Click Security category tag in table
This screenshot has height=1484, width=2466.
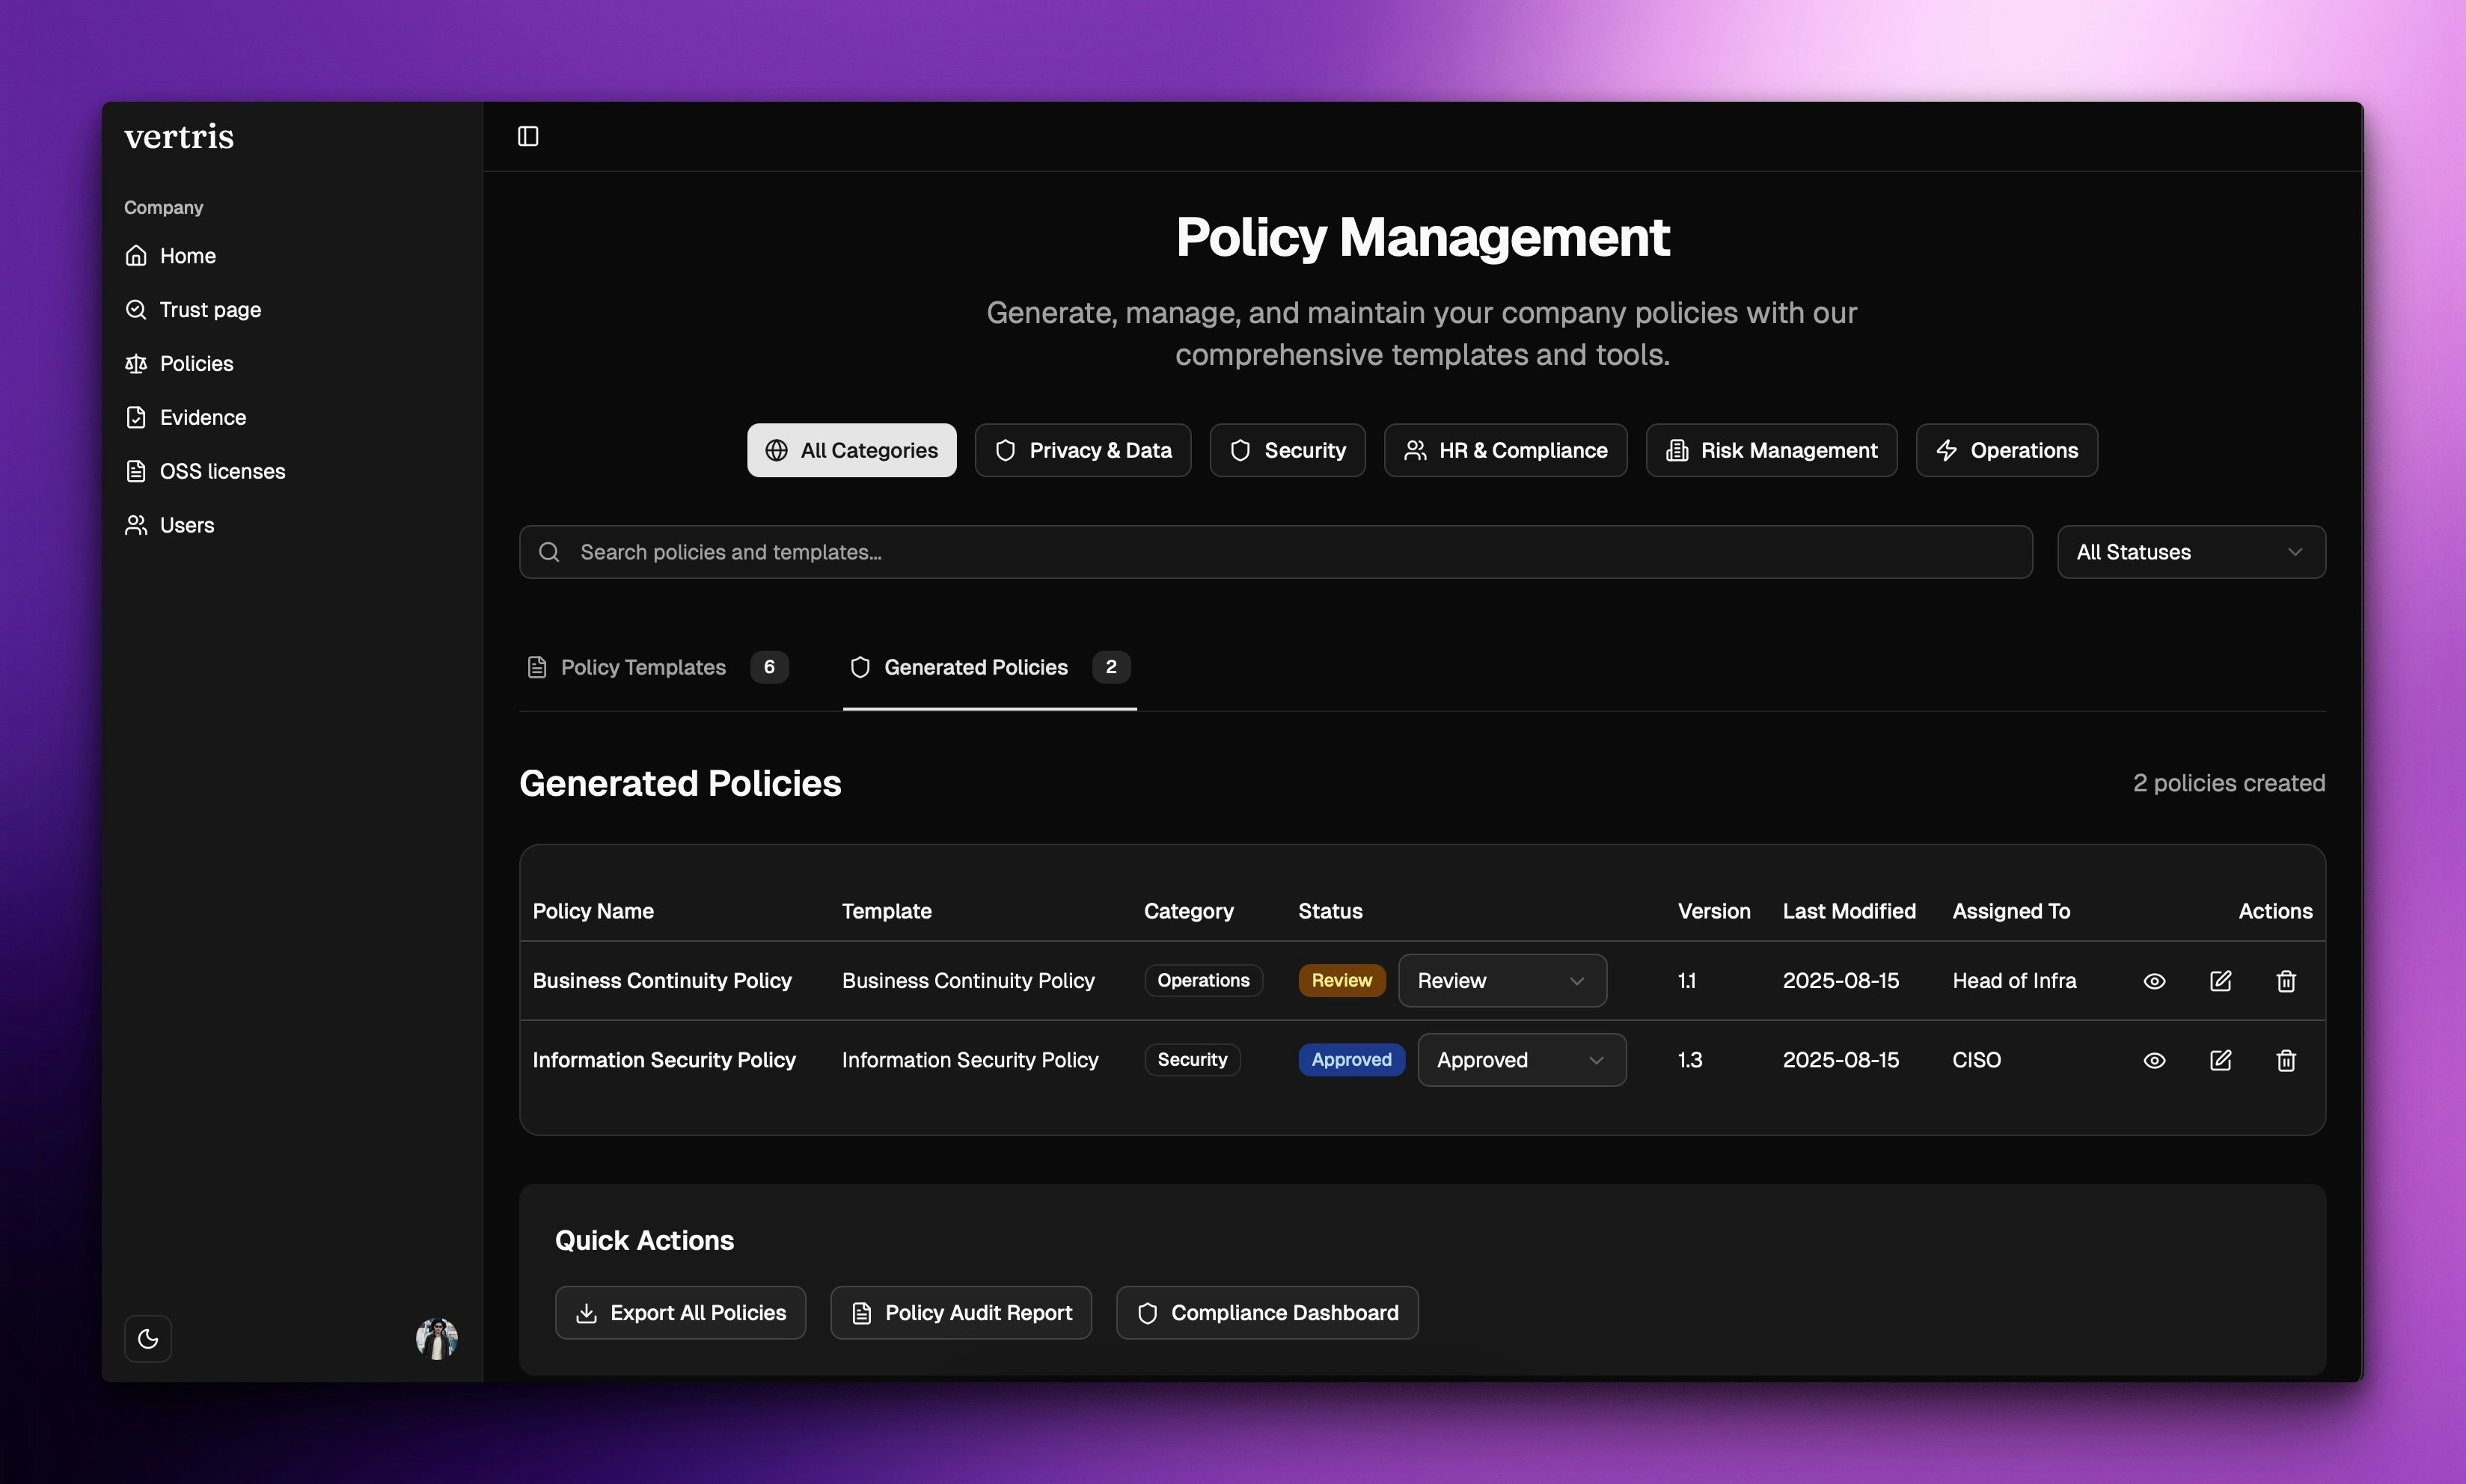1193,1060
